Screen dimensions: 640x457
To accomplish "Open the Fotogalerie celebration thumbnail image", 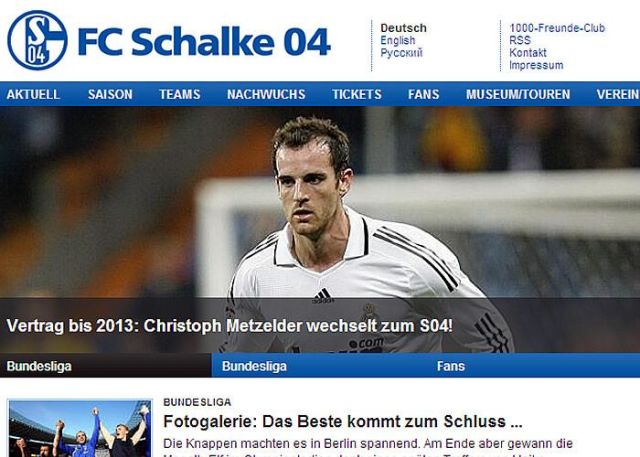I will (x=80, y=428).
